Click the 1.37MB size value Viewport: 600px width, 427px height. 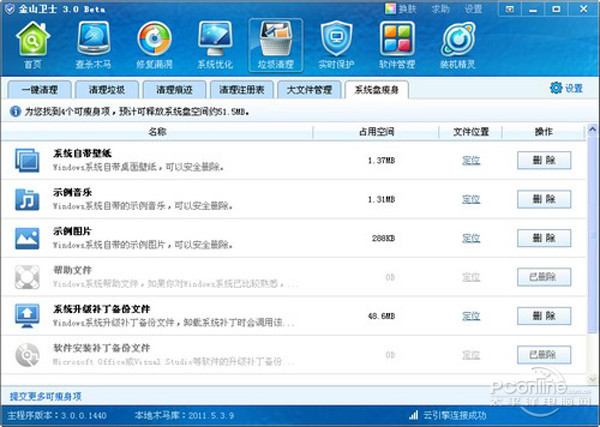[382, 160]
